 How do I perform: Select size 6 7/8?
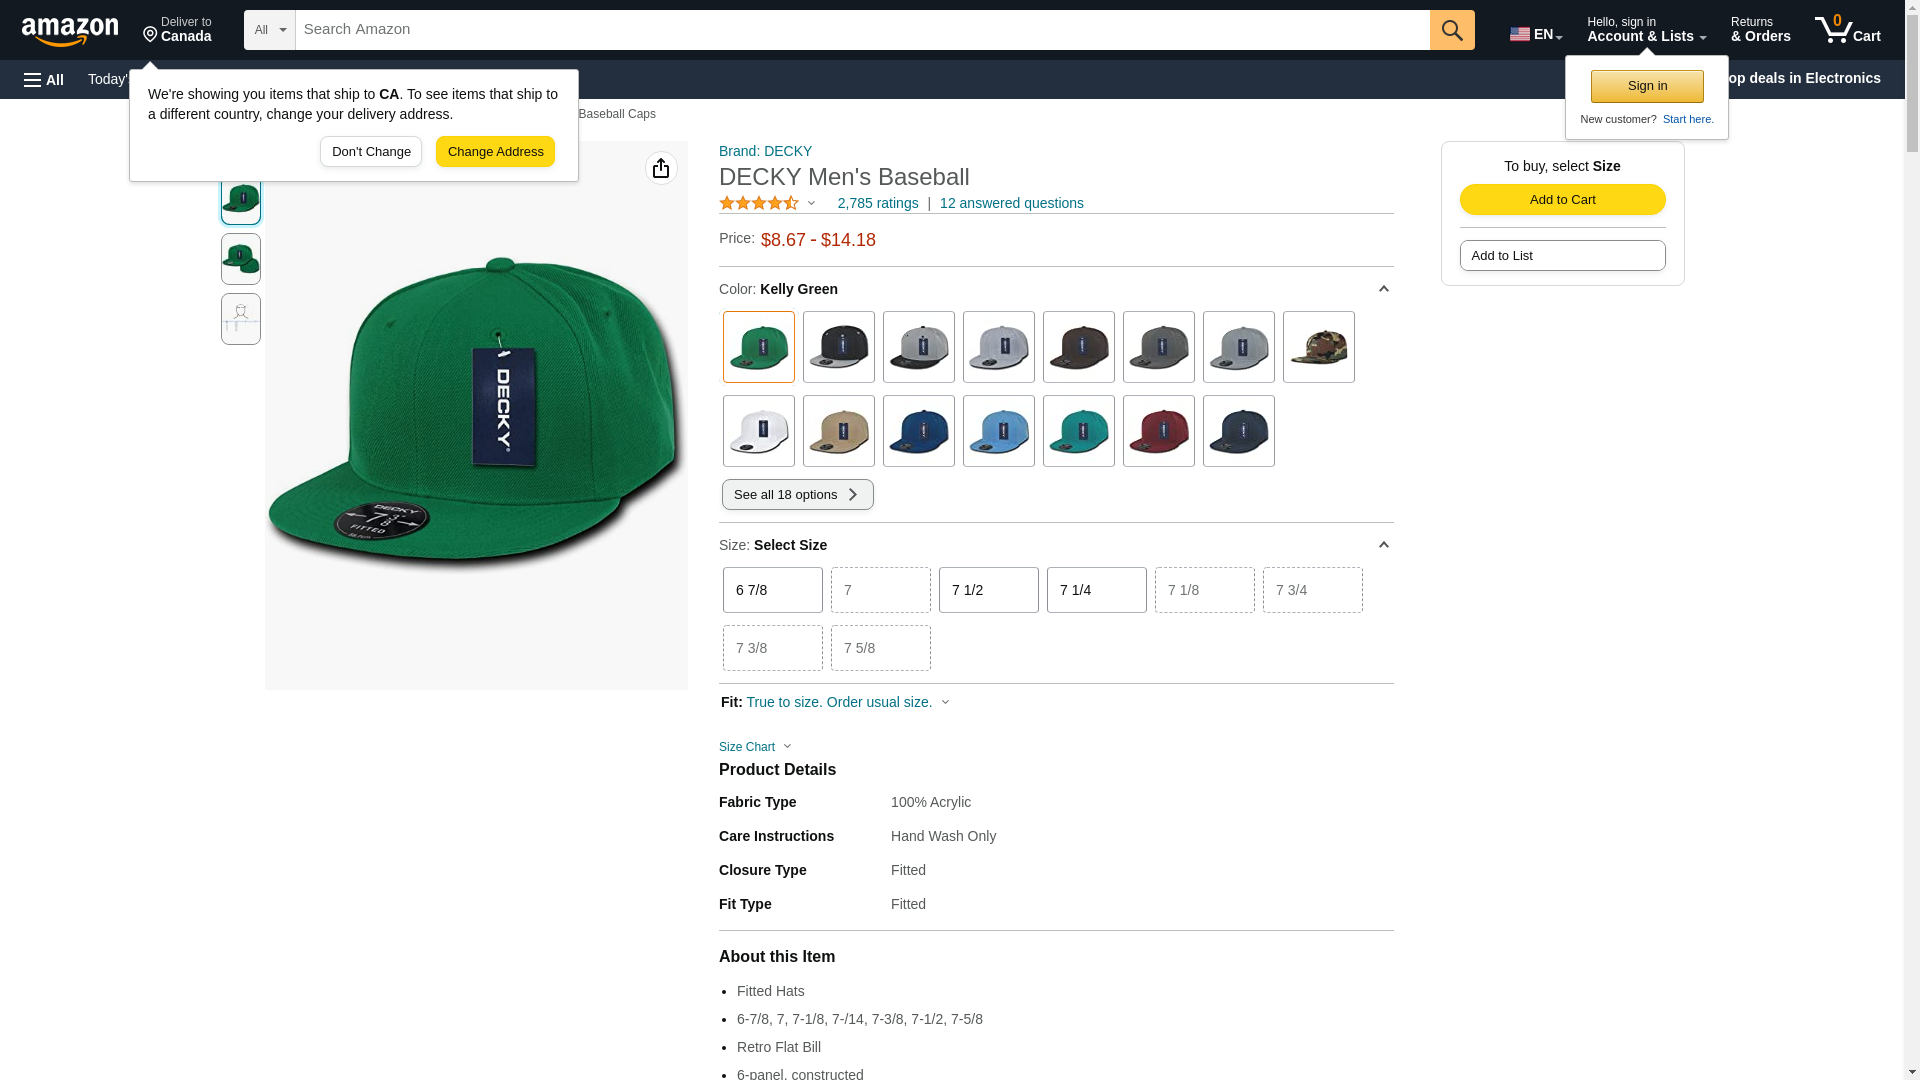pos(772,590)
